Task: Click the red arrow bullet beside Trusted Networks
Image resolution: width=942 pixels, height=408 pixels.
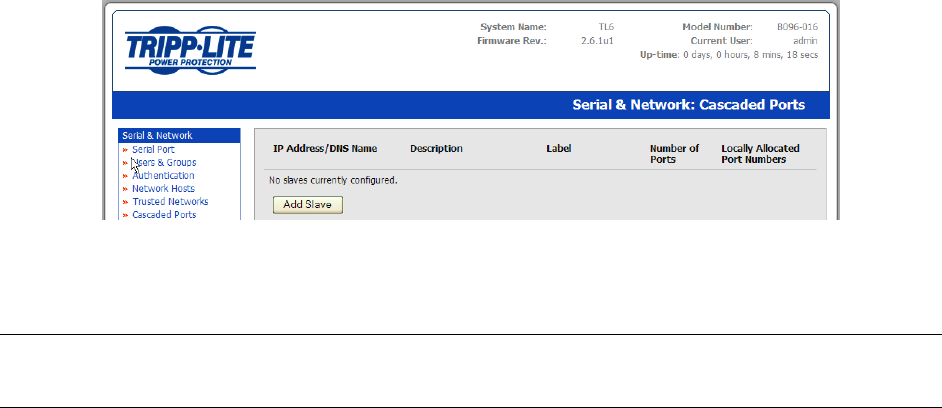Action: click(x=126, y=202)
